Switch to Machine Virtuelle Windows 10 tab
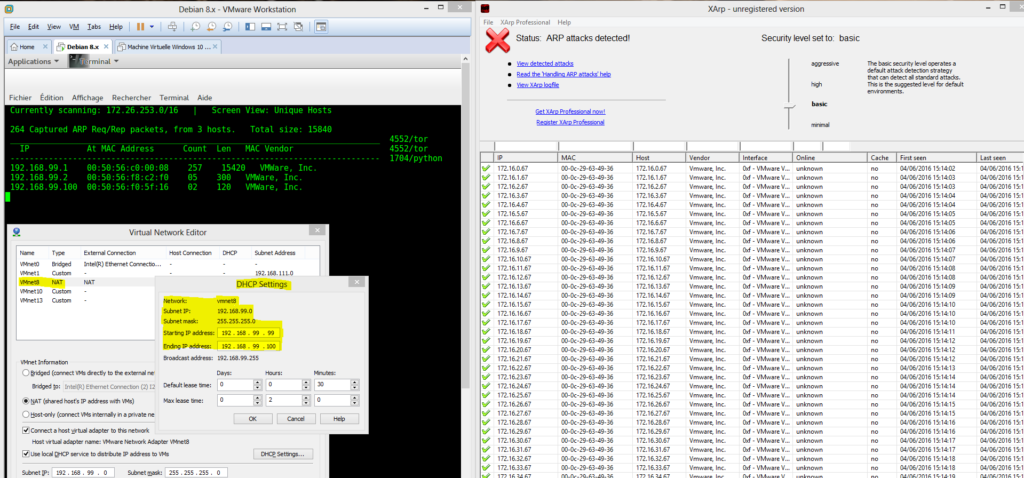Viewport: 1024px width, 478px height. pos(168,47)
